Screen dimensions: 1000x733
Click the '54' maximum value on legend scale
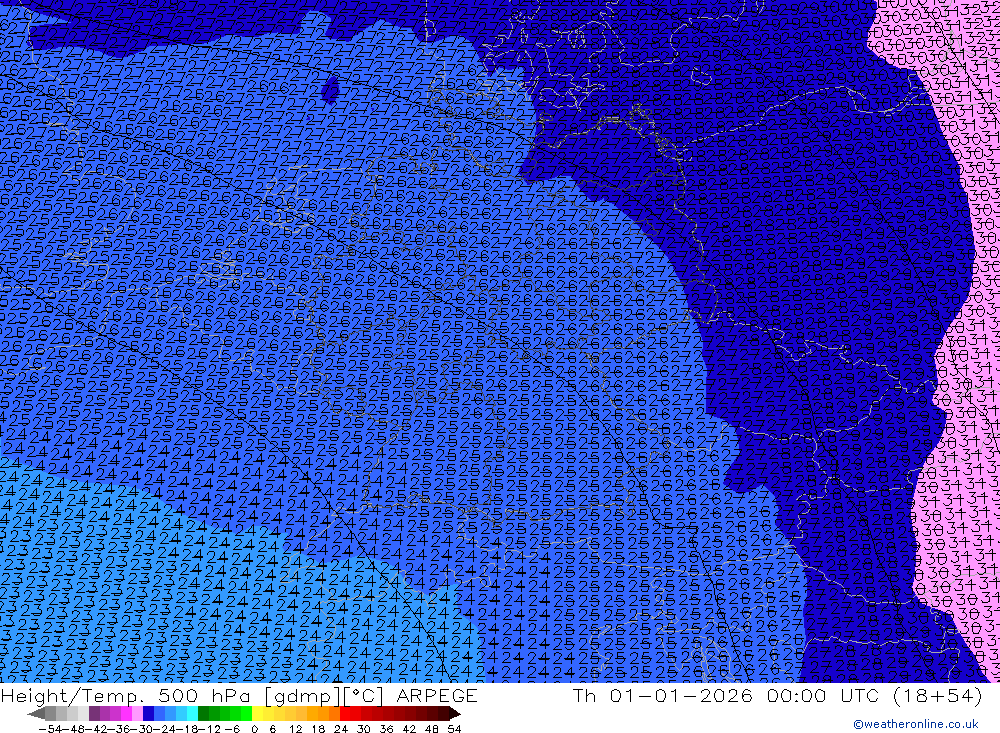[x=454, y=729]
